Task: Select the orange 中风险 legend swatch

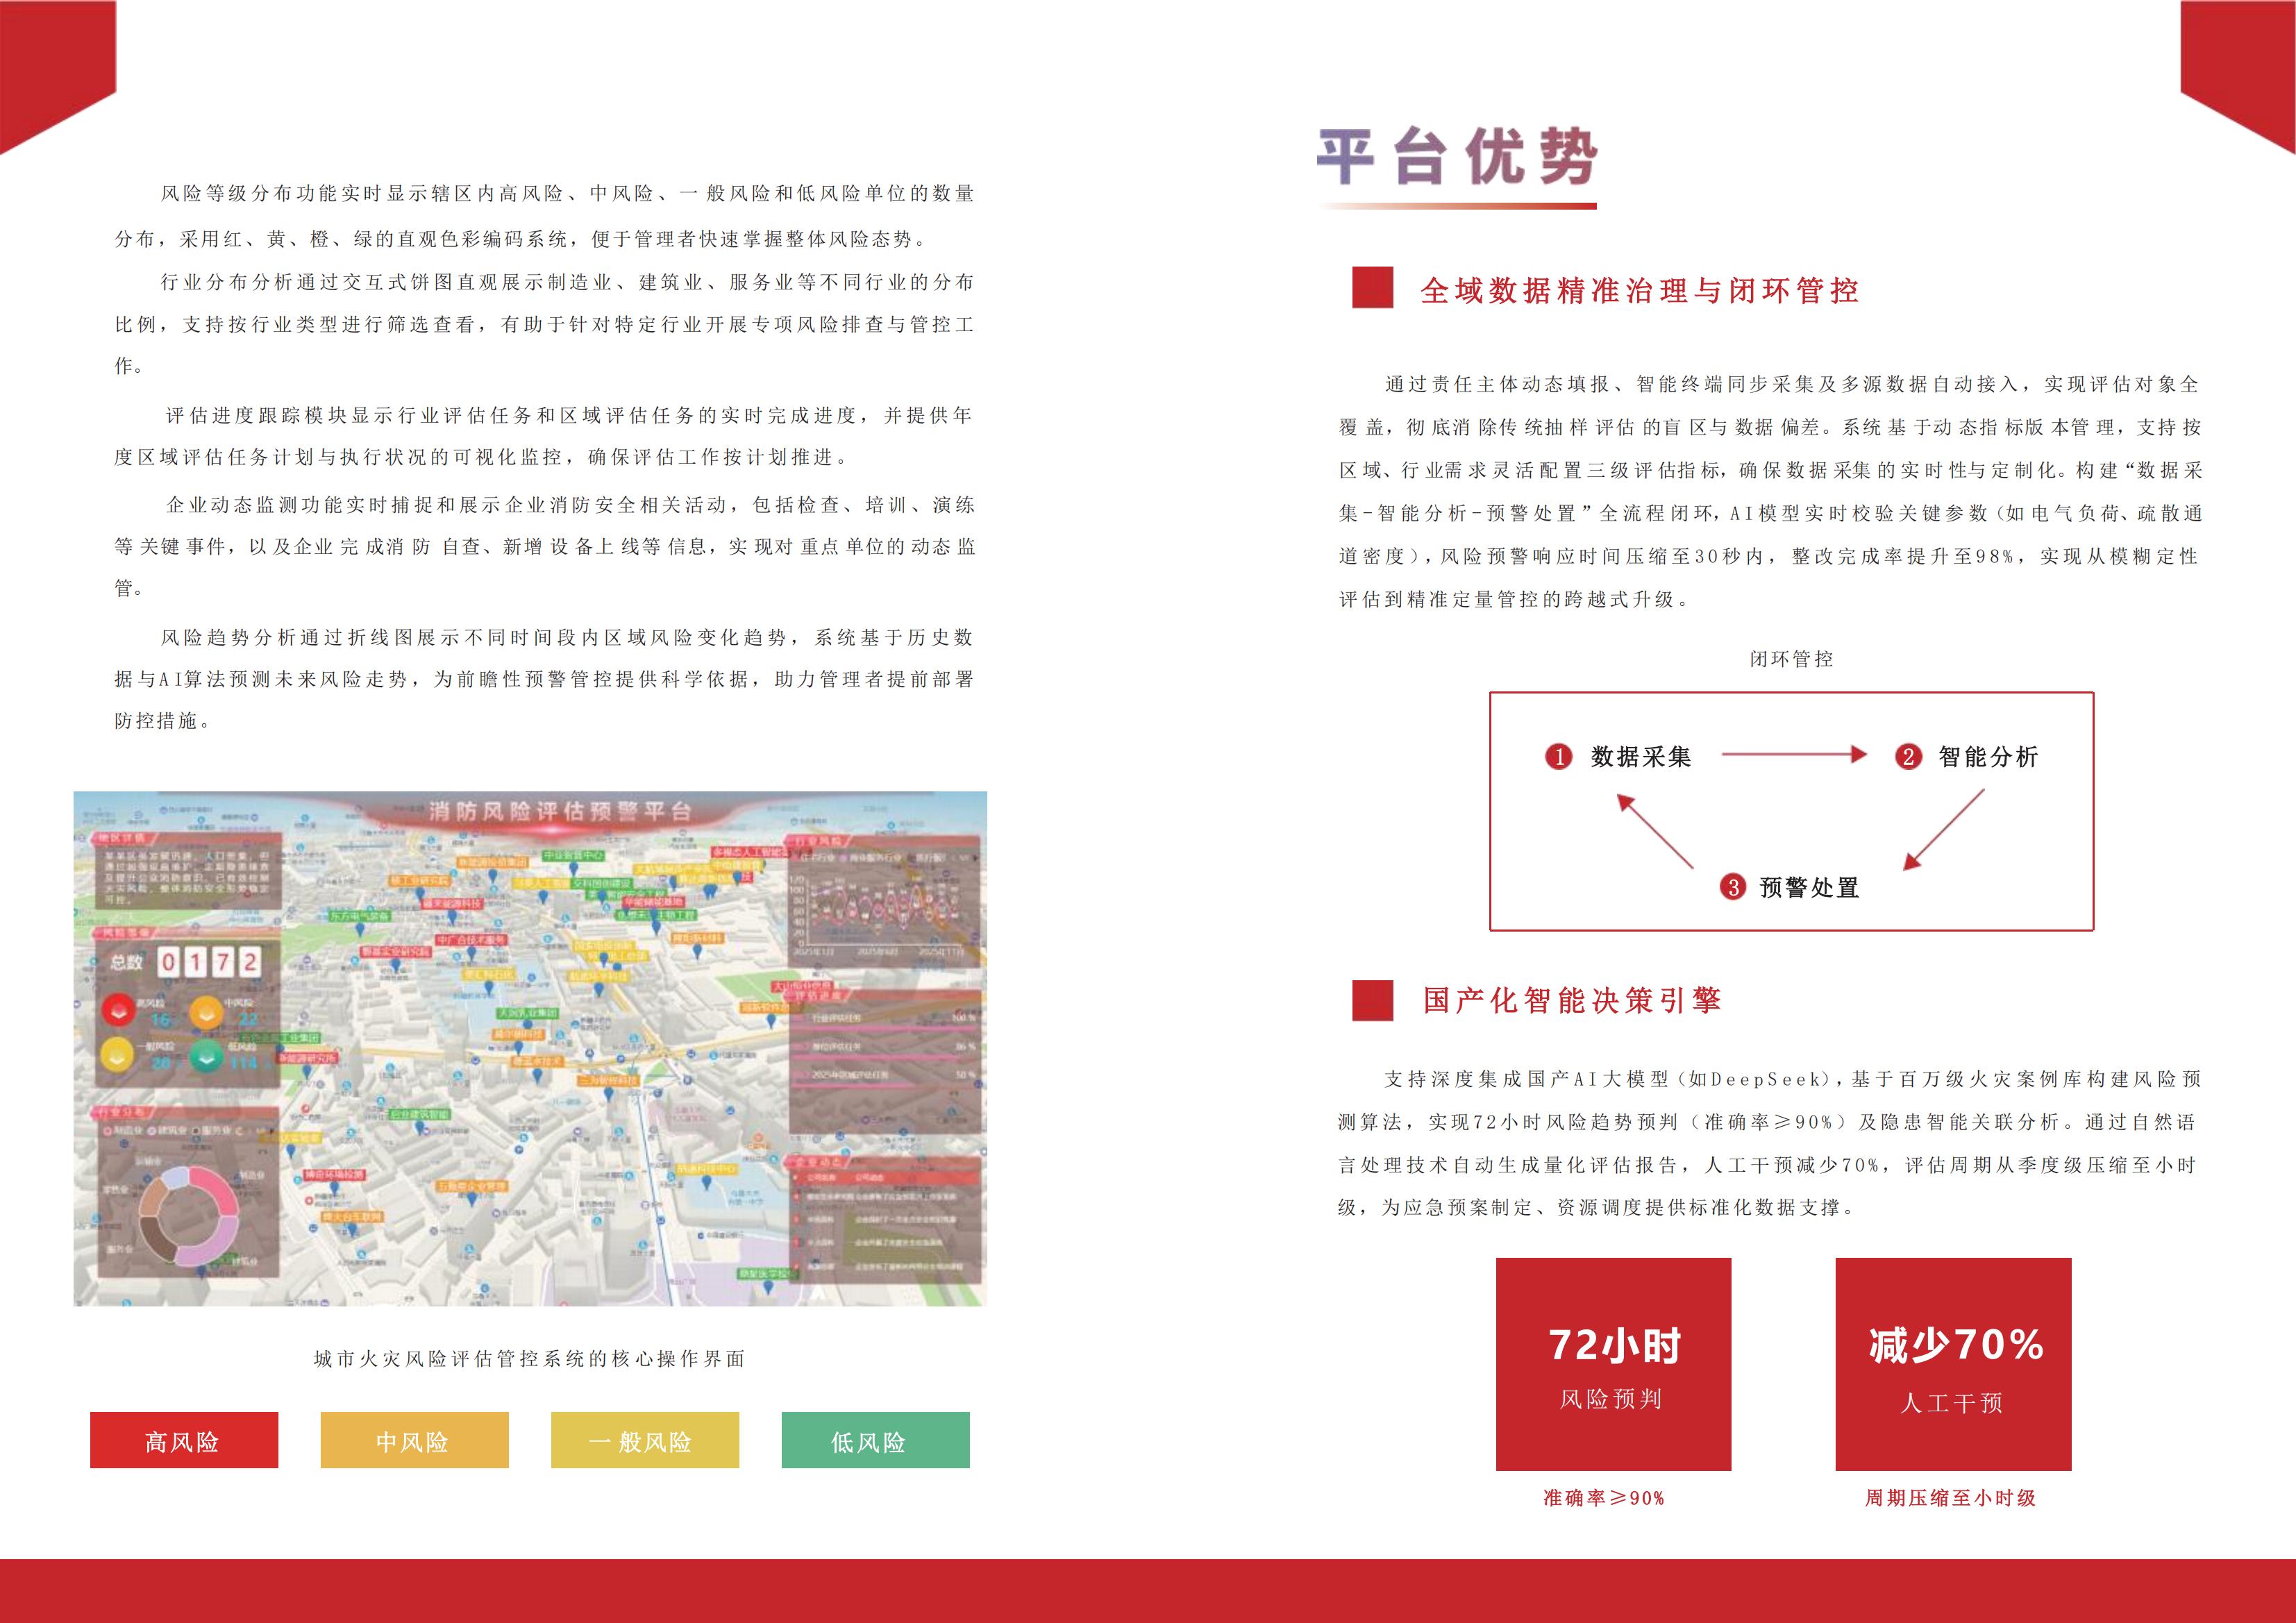Action: tap(414, 1440)
